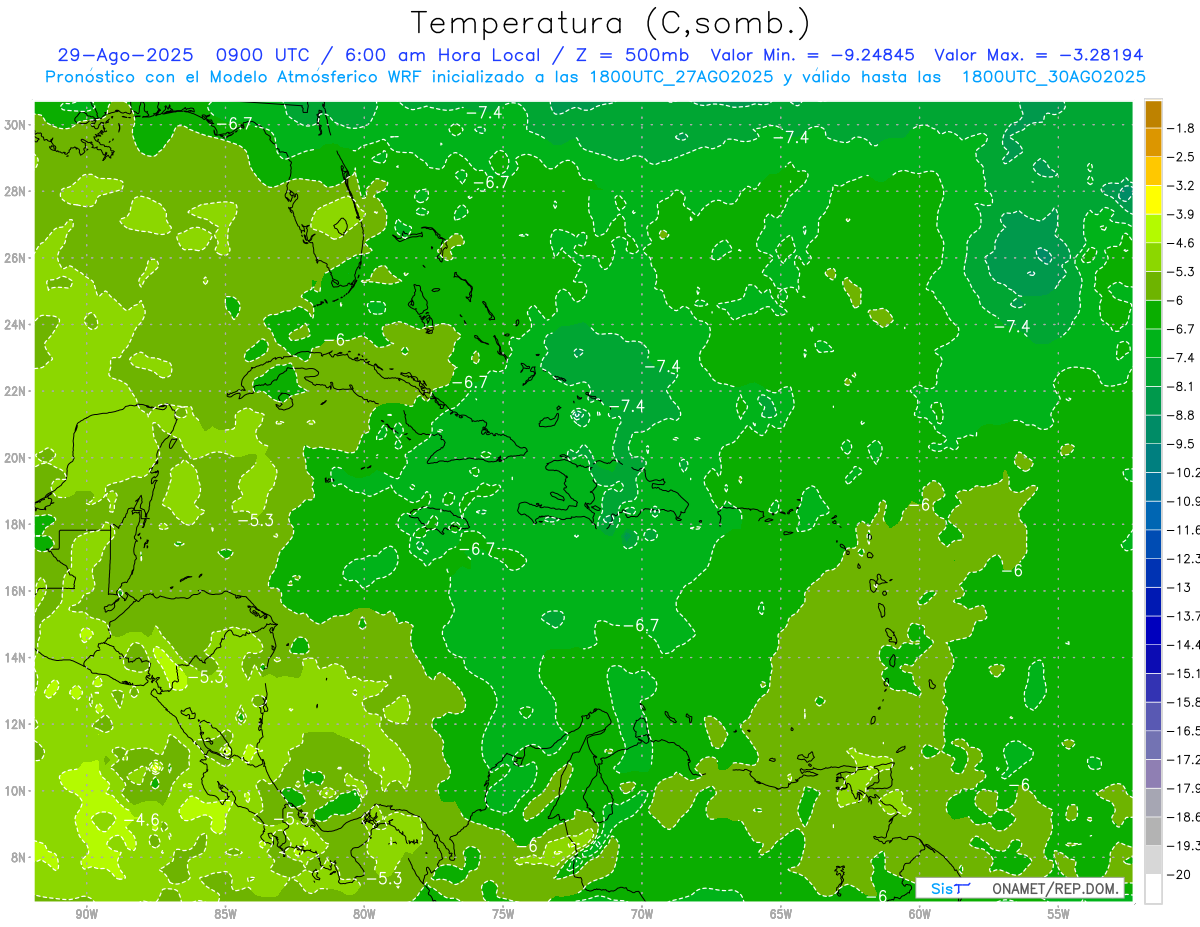Click the 'Valor Max. = -3.28194' readout
The width and height of the screenshot is (1200, 927).
point(1038,55)
